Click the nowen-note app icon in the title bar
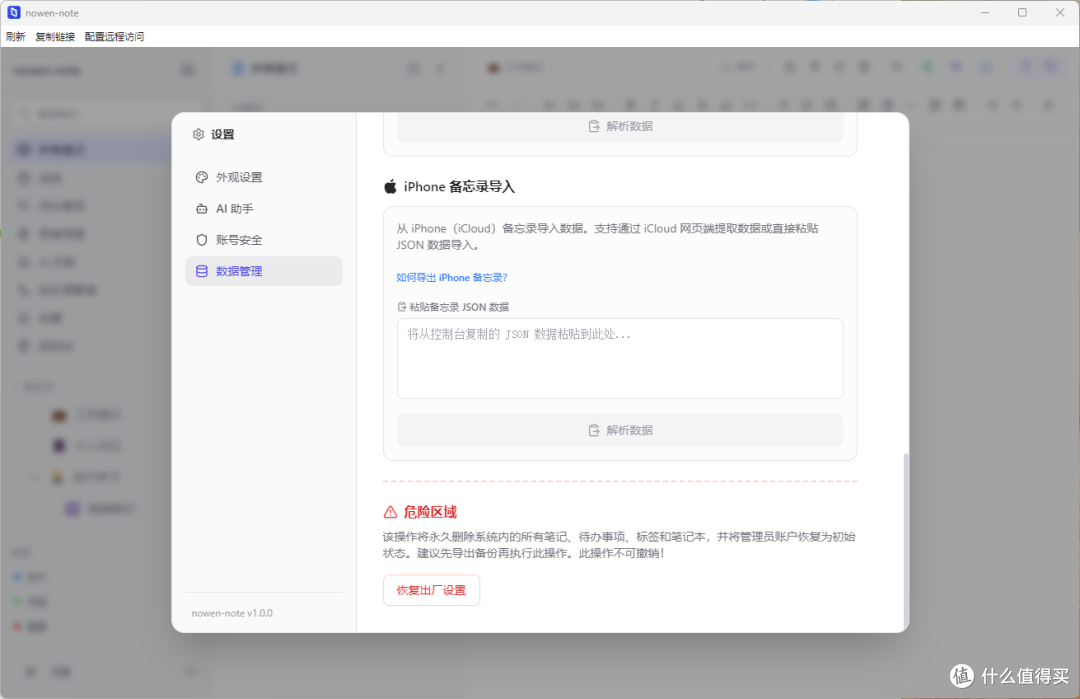 (14, 12)
